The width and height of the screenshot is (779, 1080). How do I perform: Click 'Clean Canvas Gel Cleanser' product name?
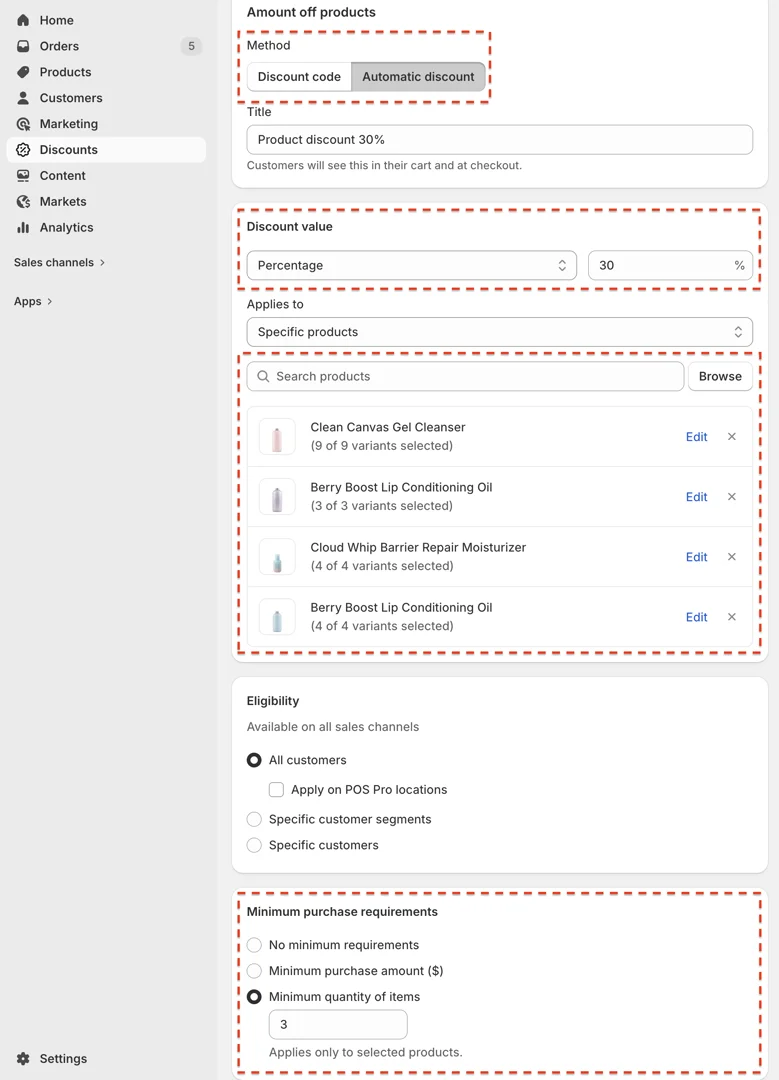coord(388,427)
